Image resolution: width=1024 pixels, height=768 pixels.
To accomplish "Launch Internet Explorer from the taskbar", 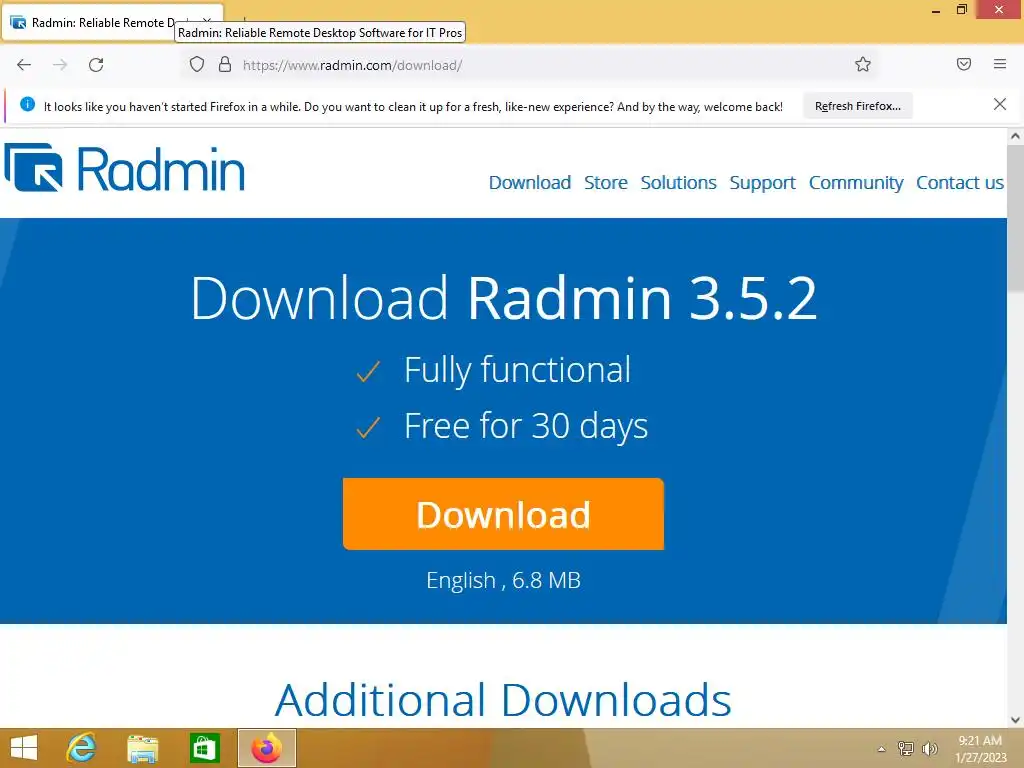I will (x=82, y=748).
